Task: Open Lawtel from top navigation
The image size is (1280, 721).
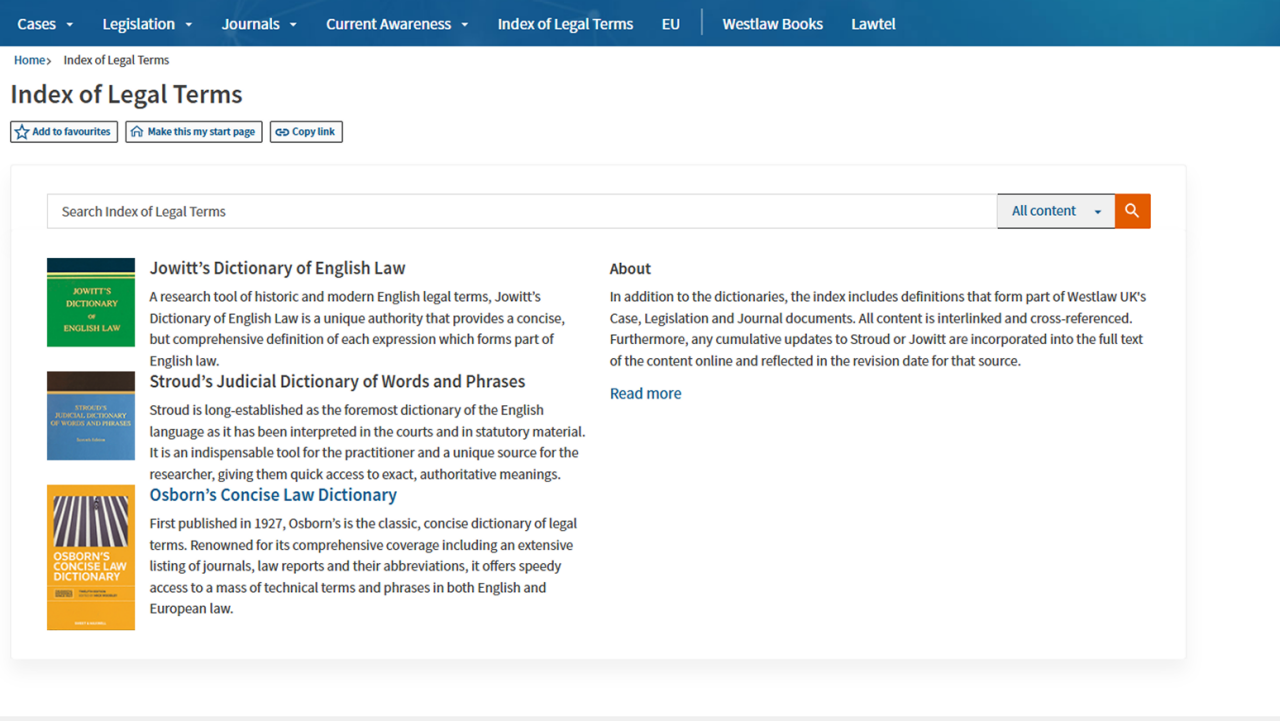Action: [x=873, y=24]
